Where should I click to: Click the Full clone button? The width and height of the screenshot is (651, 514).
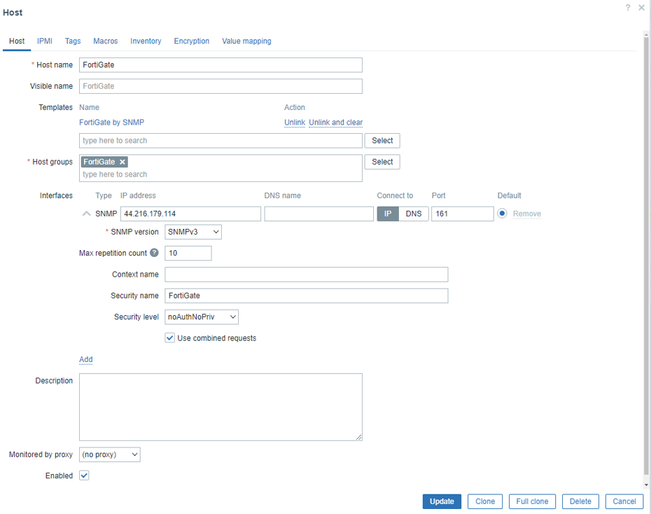(532, 501)
